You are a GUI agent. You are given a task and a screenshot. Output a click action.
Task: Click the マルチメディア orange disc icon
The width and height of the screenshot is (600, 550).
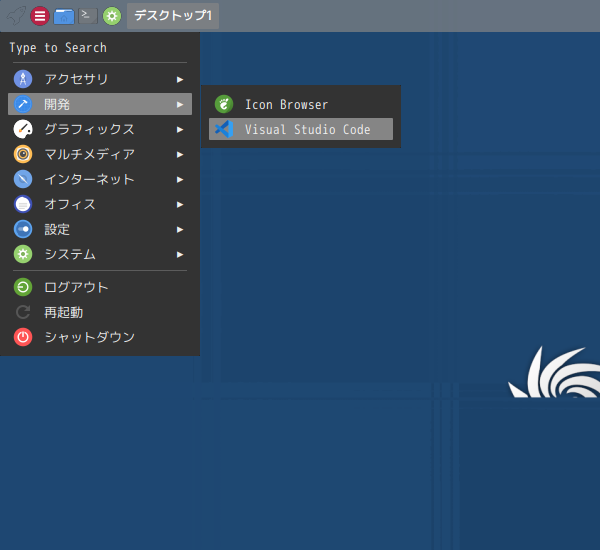pyautogui.click(x=23, y=154)
